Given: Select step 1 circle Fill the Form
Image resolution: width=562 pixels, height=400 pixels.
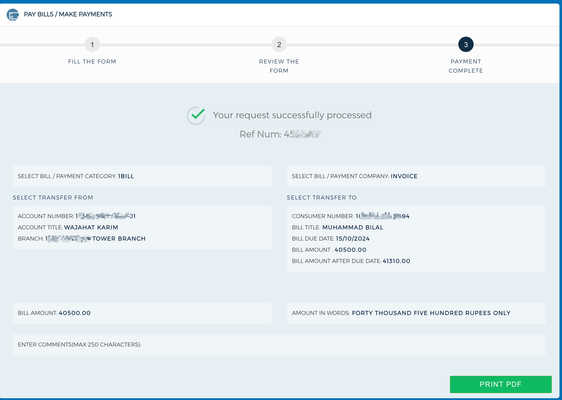Looking at the screenshot, I should [92, 44].
